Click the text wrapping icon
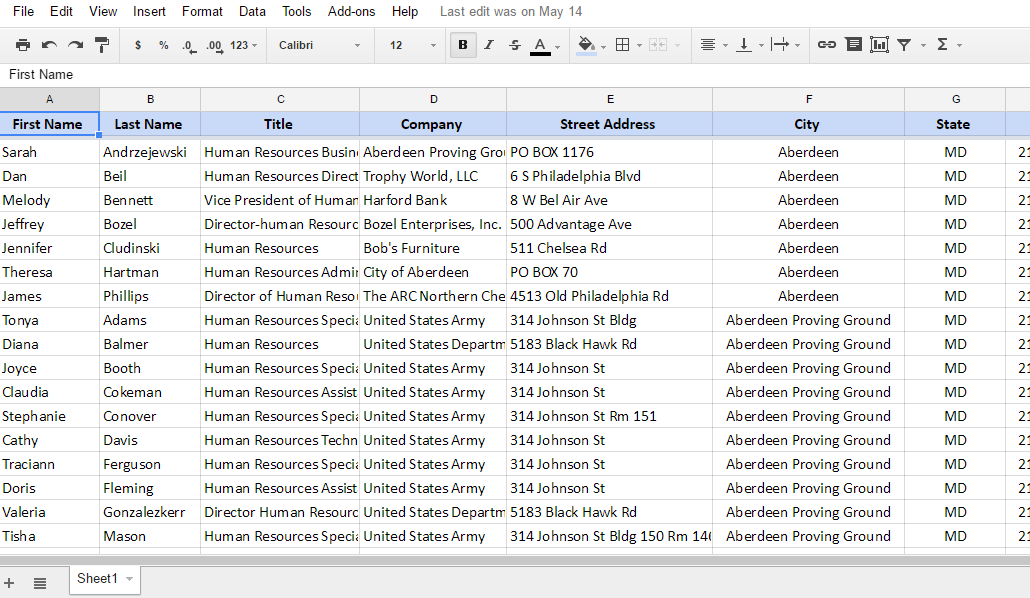 point(780,45)
